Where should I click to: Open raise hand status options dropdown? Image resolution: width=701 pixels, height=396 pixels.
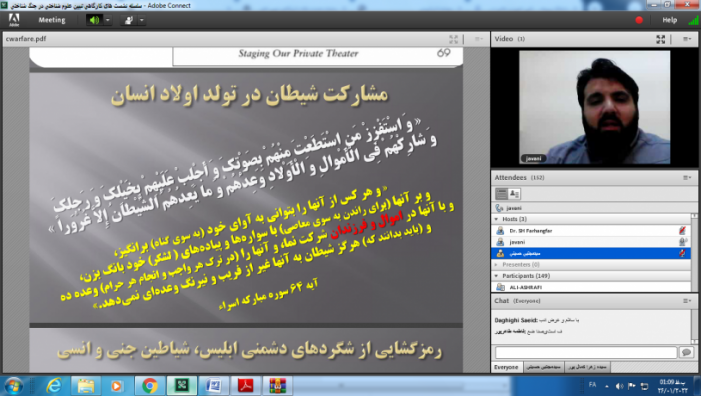tap(142, 20)
